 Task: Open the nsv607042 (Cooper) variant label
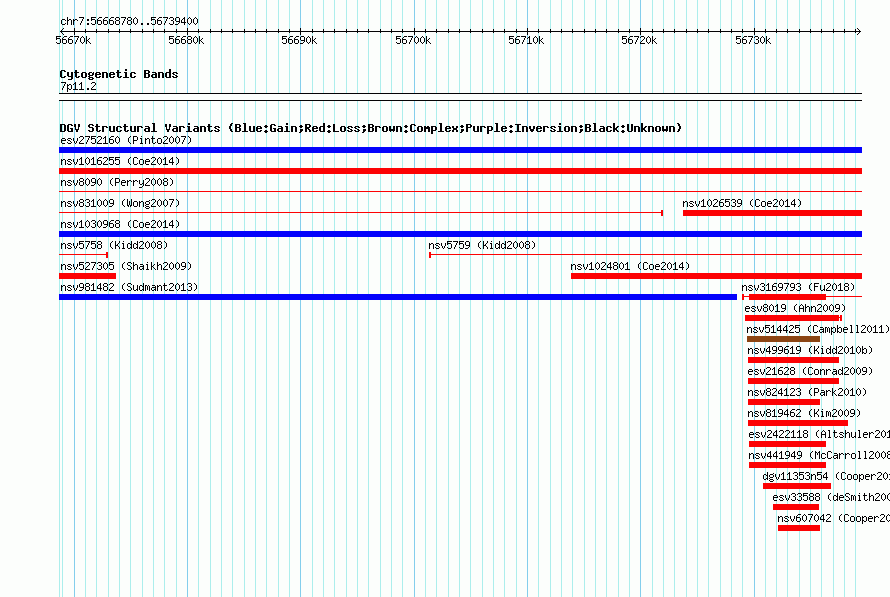(x=833, y=518)
